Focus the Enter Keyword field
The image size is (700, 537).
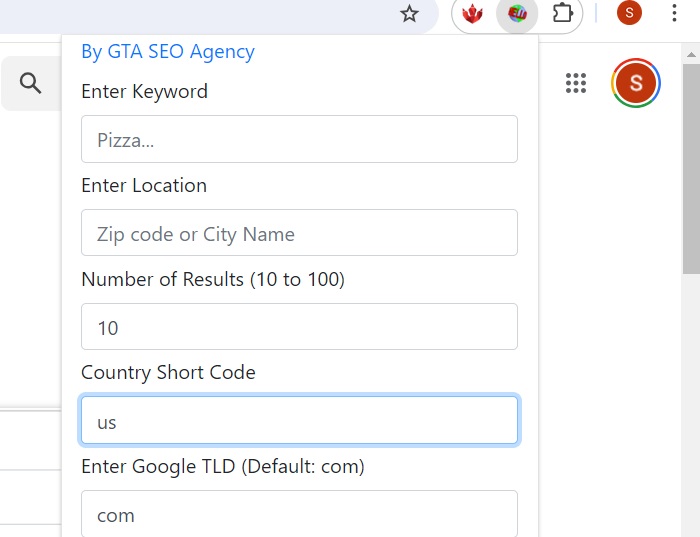(299, 139)
